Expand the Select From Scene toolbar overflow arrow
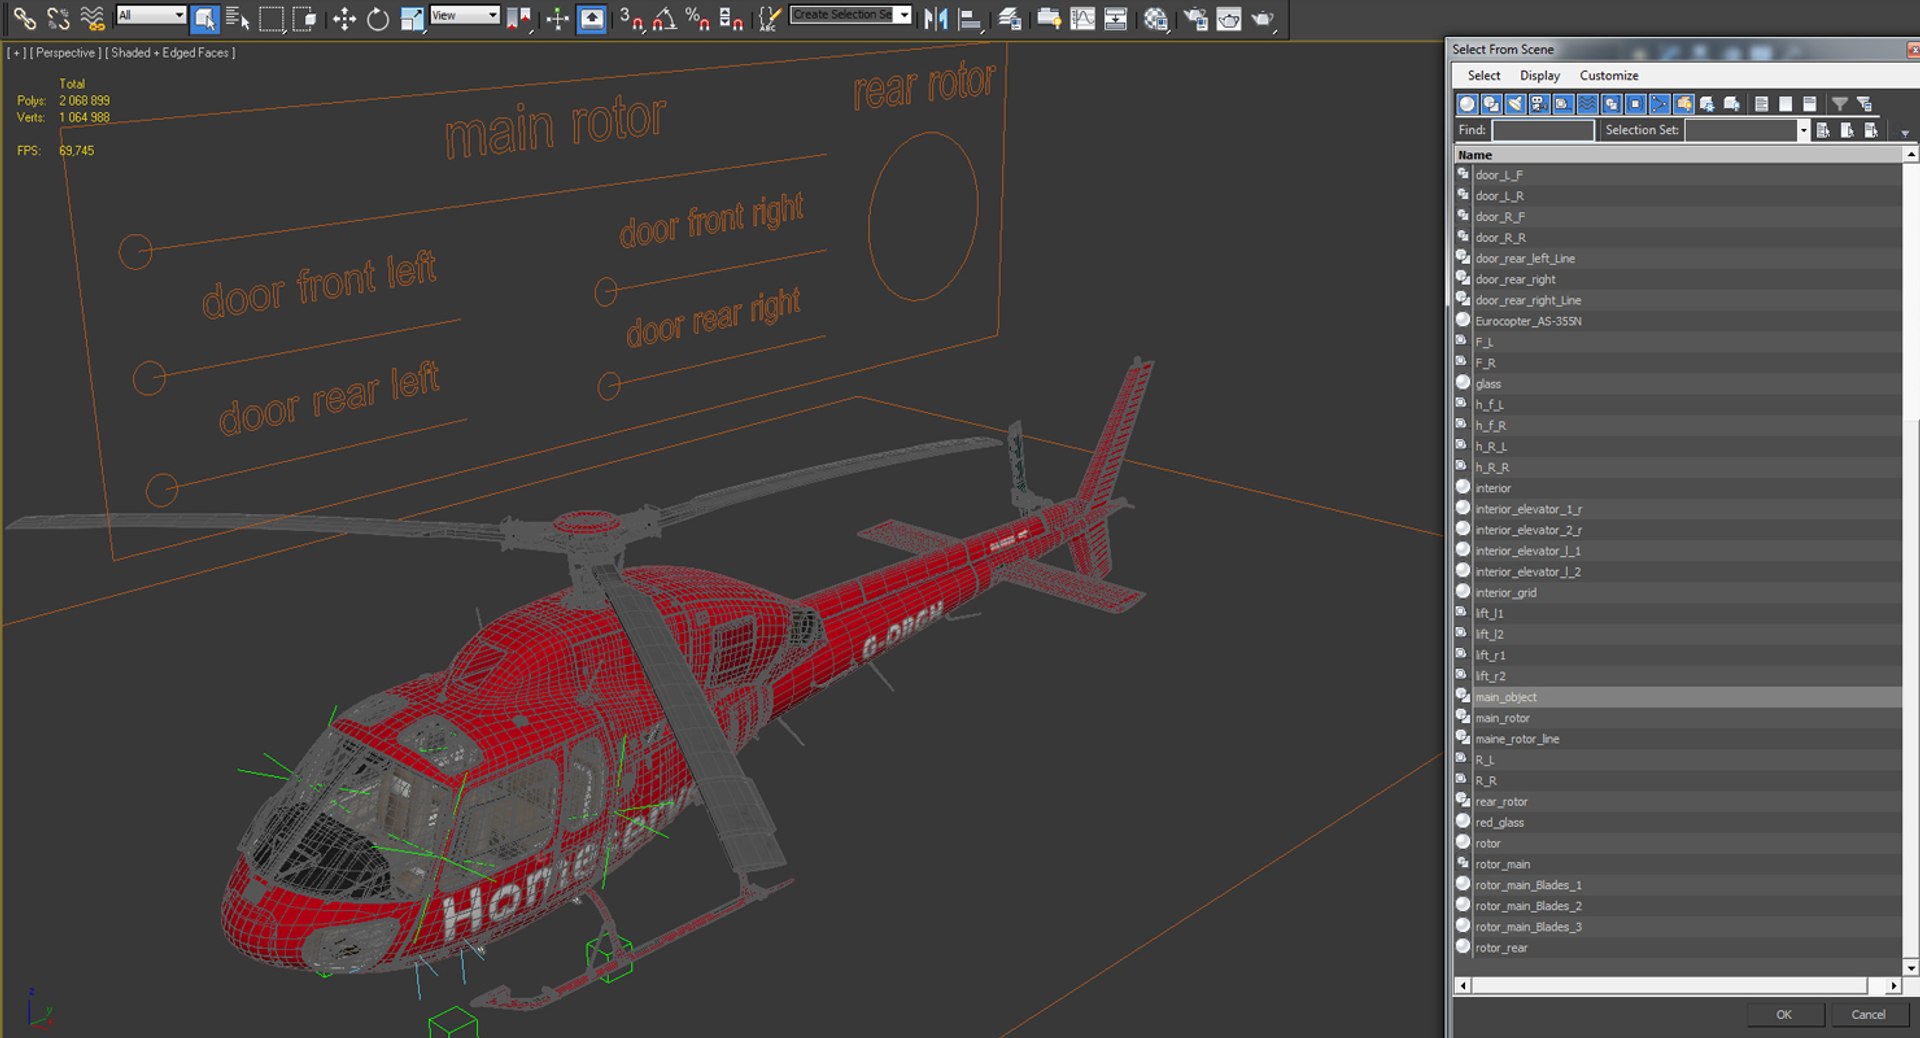 [1904, 133]
